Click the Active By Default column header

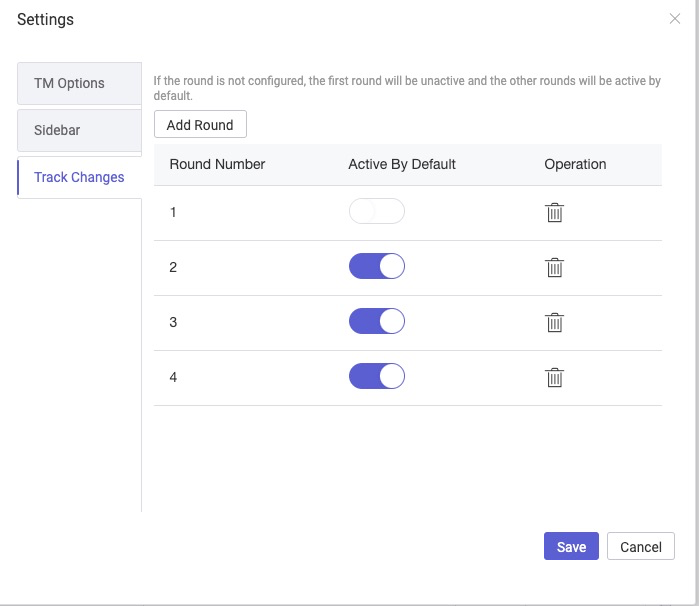pyautogui.click(x=402, y=164)
